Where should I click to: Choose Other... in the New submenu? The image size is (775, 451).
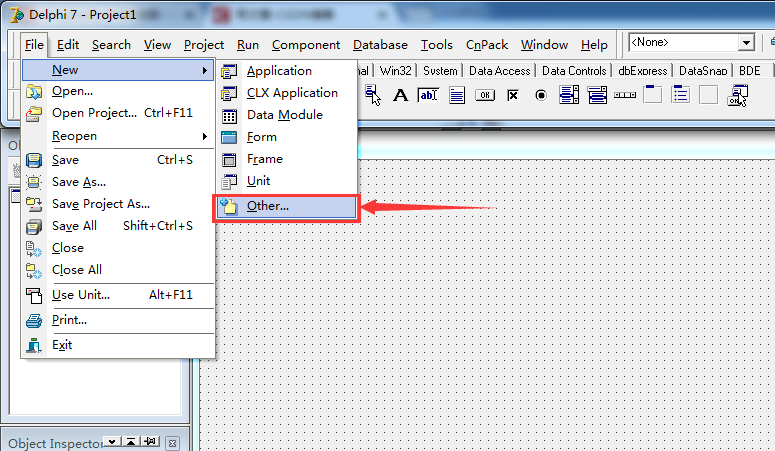click(287, 207)
